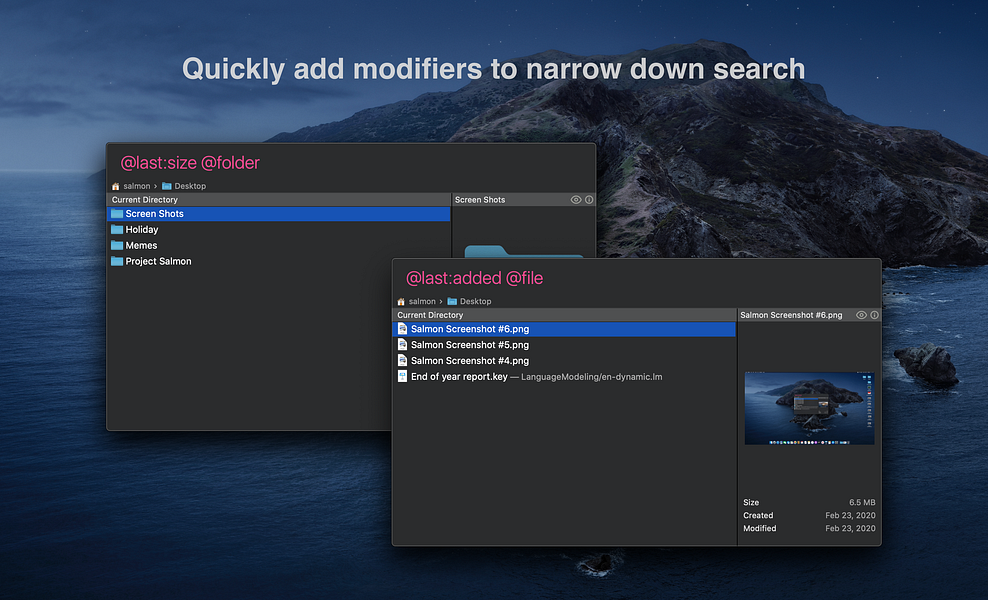Click the Desktop folder icon in the front window breadcrumb

(452, 301)
